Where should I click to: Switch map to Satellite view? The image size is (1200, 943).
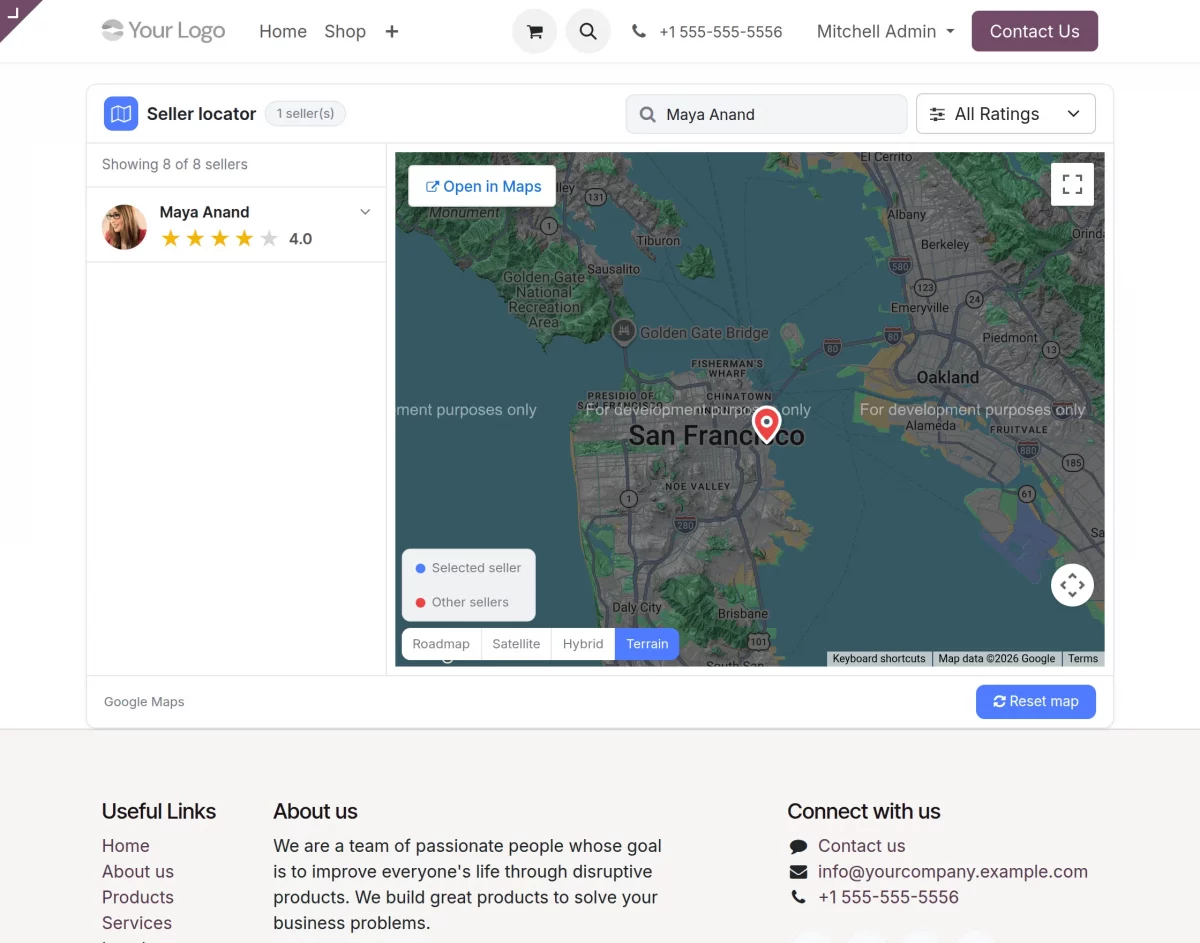point(516,644)
